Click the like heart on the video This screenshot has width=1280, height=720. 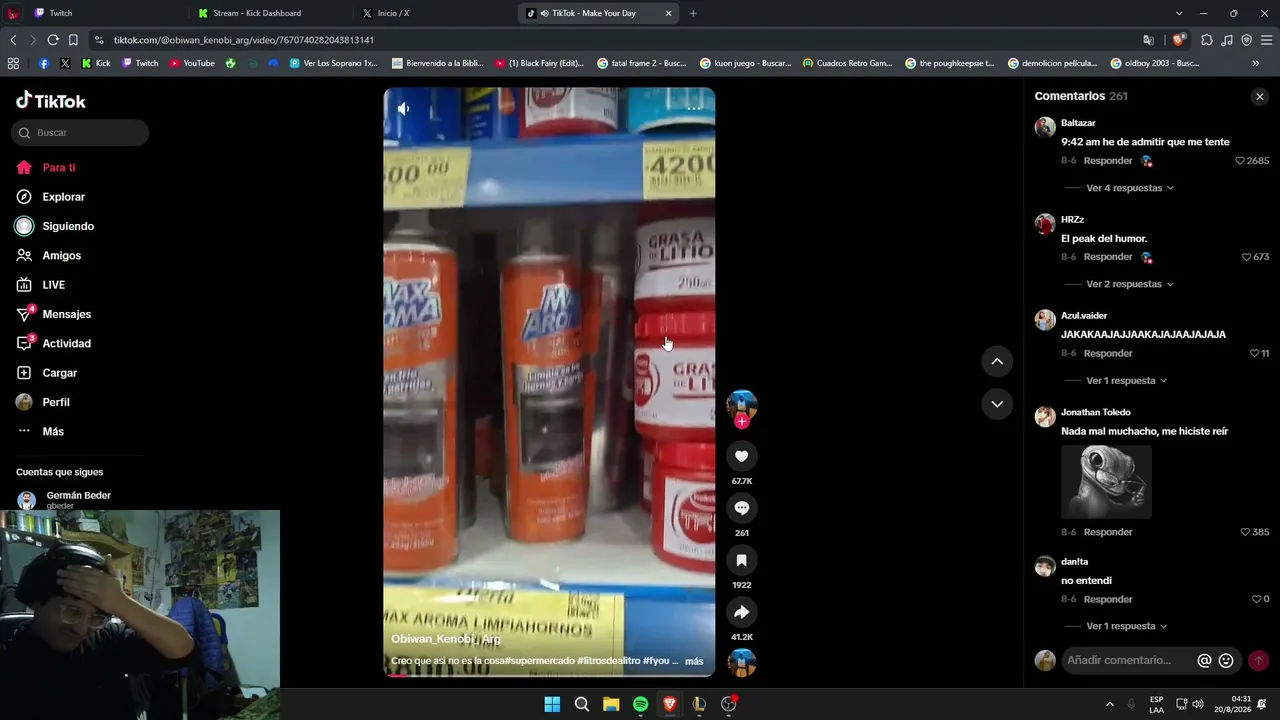[x=741, y=456]
